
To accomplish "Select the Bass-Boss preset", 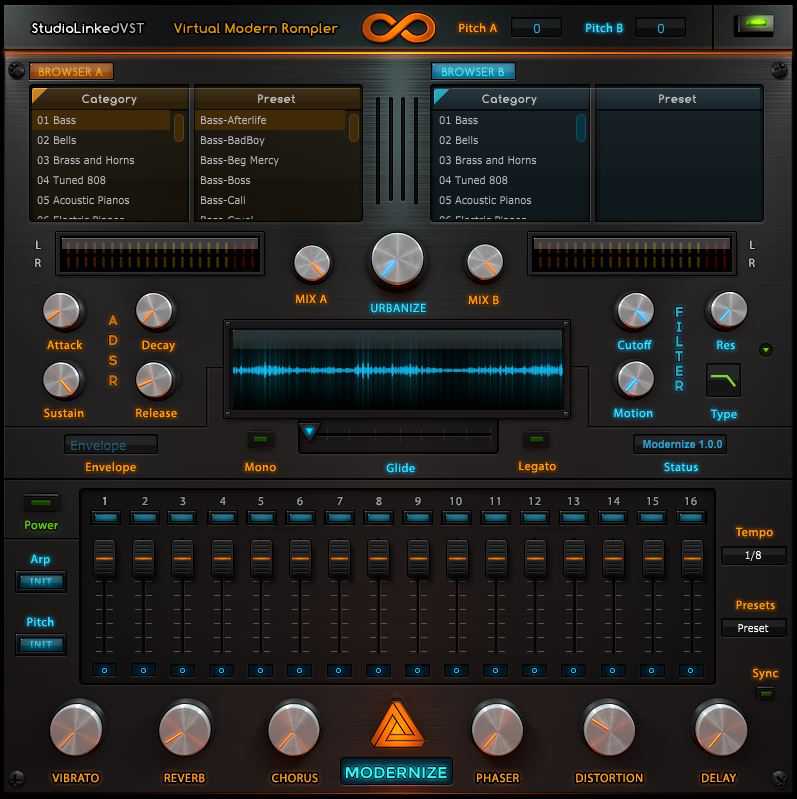I will 271,180.
